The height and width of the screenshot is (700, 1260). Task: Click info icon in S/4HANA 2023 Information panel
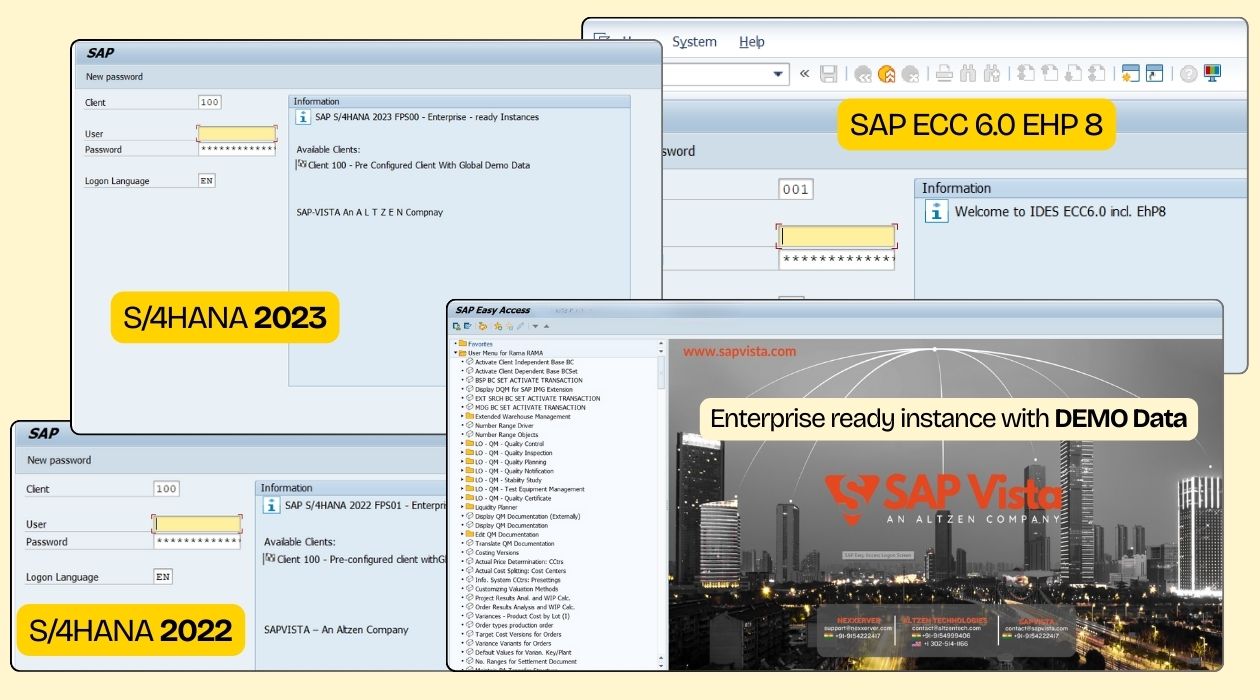[303, 118]
